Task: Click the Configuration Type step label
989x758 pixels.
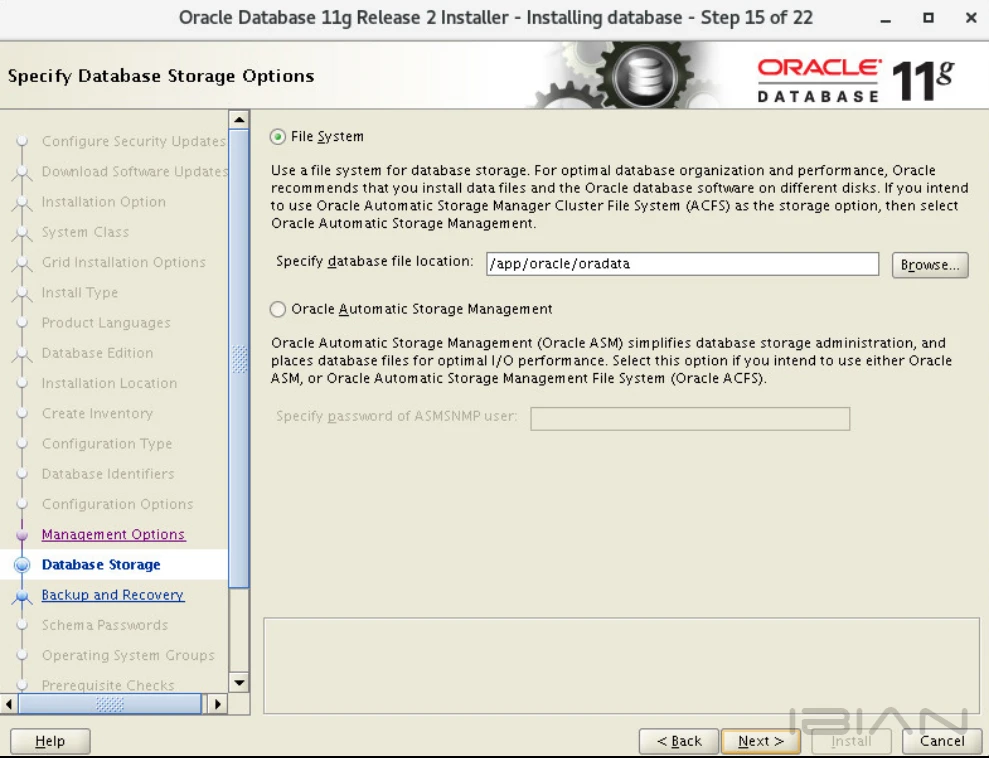Action: click(107, 444)
